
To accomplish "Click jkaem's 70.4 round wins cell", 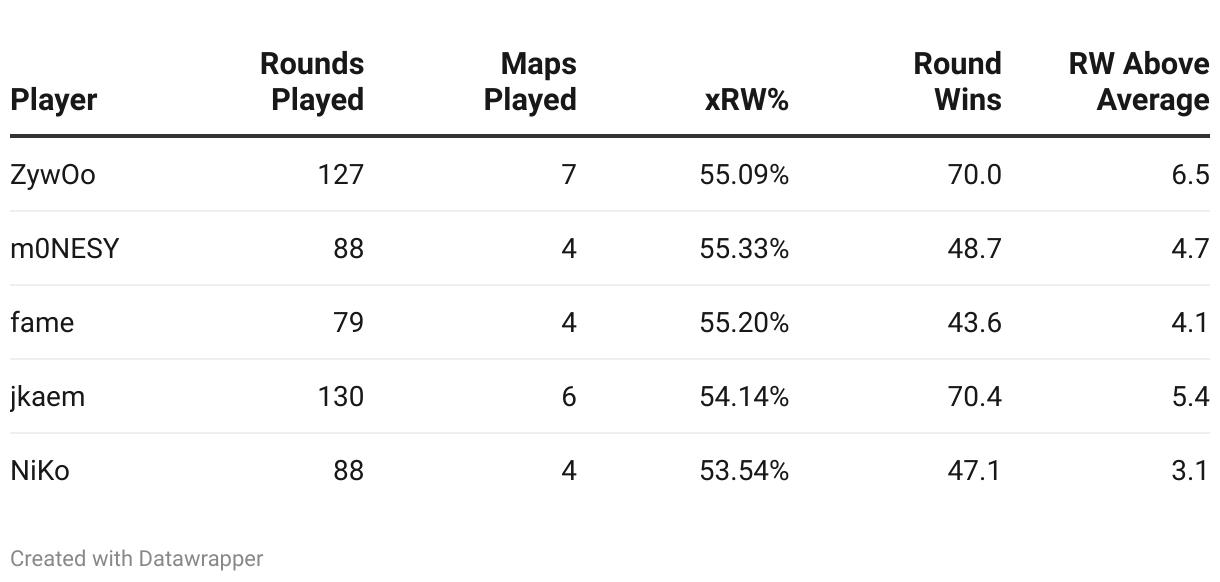I will 974,397.
